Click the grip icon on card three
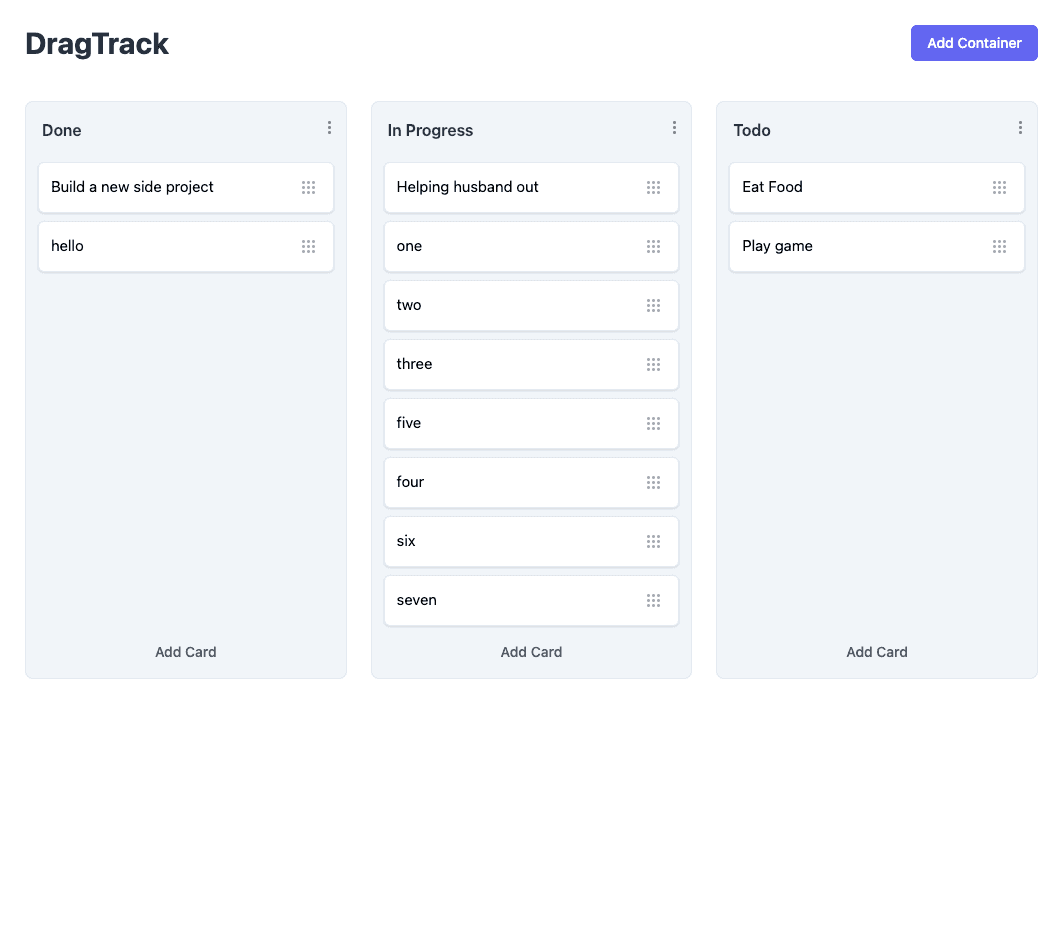Viewport: 1059px width, 933px height. click(x=654, y=364)
